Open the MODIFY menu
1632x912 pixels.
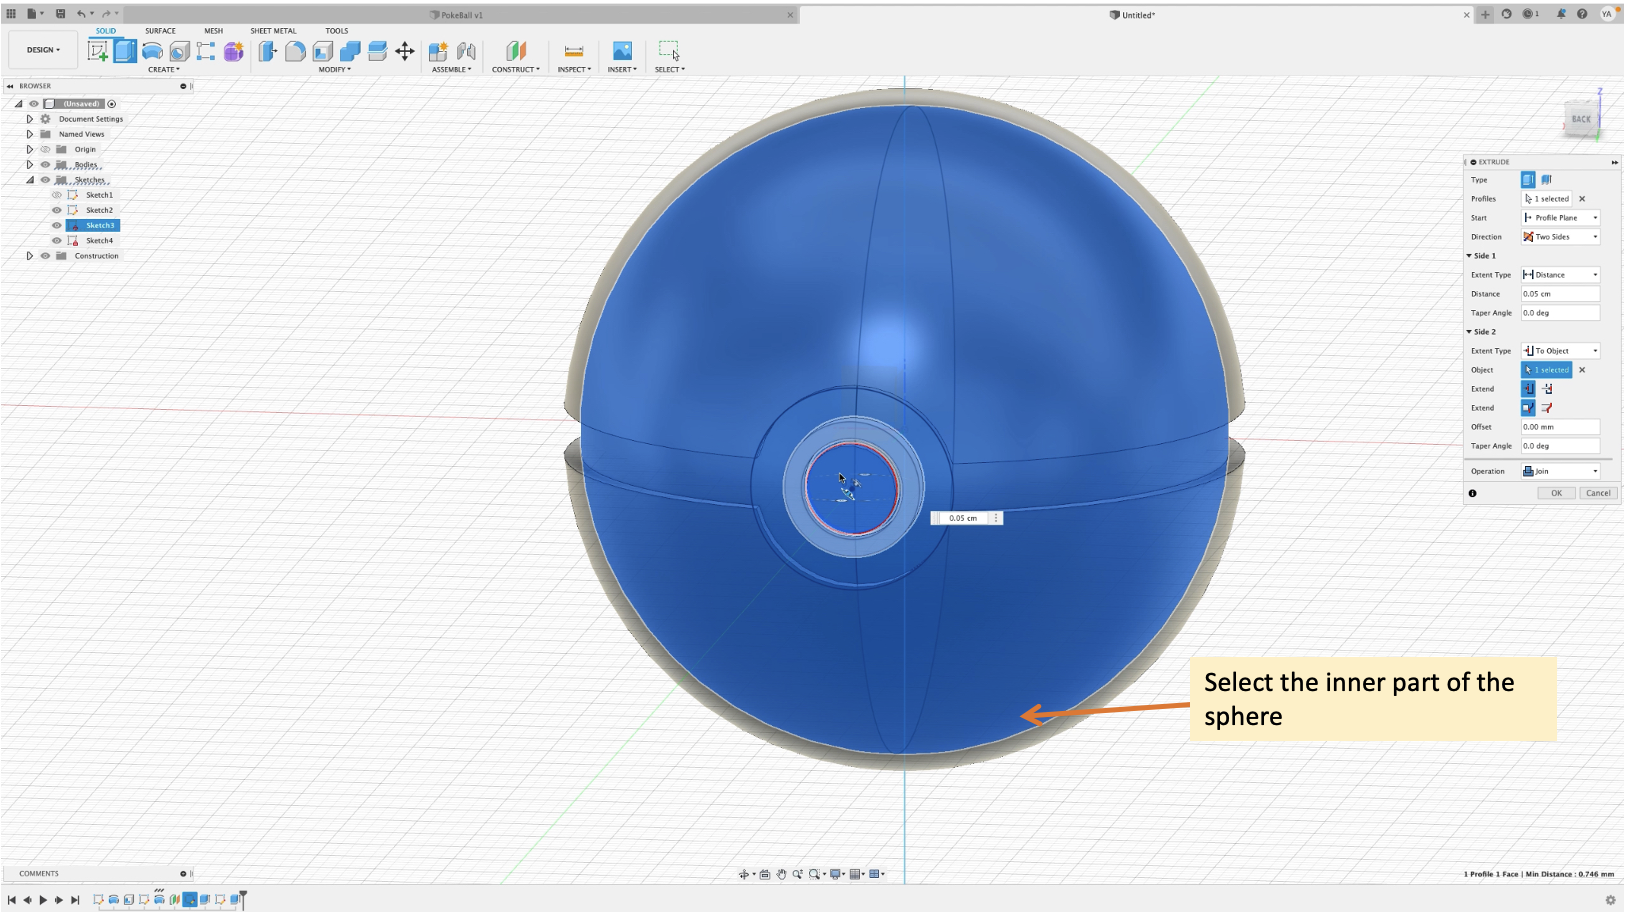point(334,70)
